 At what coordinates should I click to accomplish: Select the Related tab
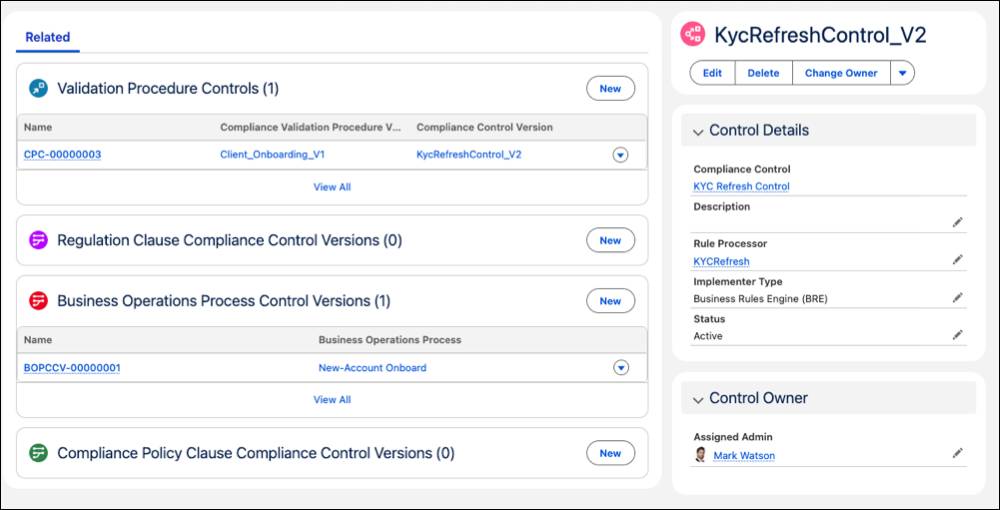click(47, 37)
